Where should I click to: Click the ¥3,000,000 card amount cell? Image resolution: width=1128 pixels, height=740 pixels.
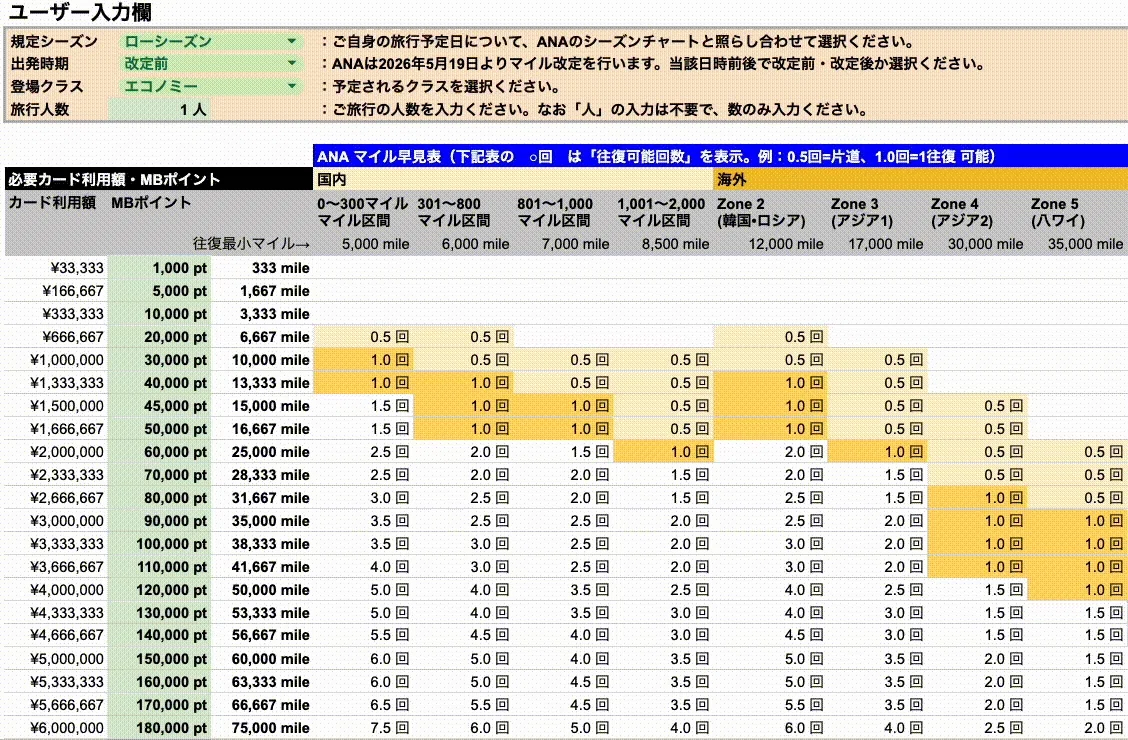click(57, 521)
